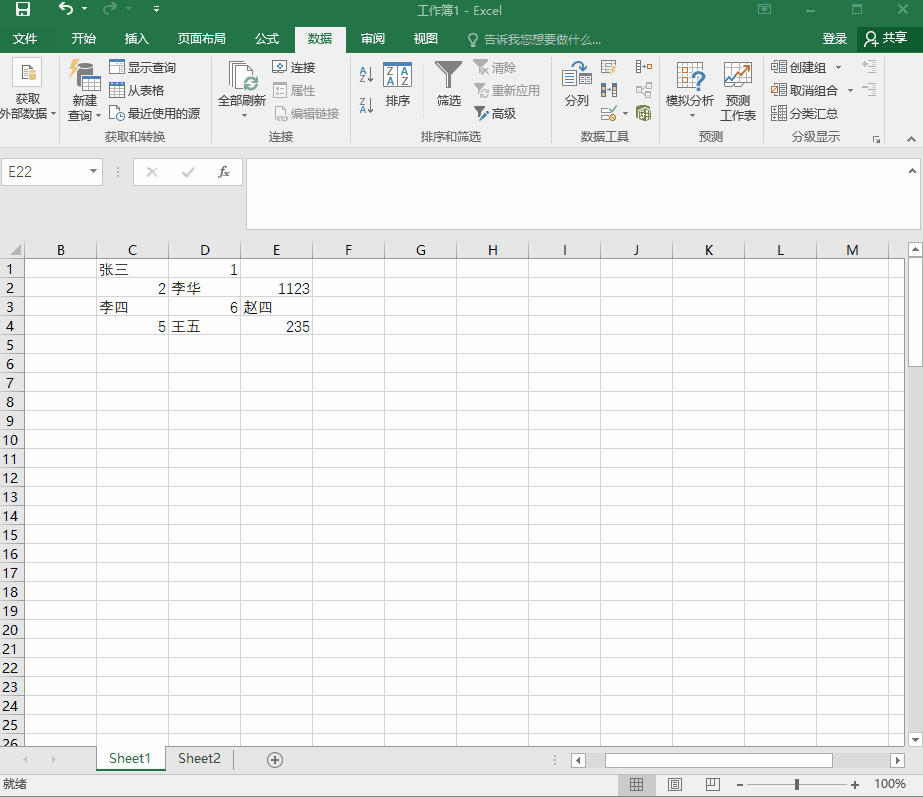
Task: Click 预测工作表 forecast sheet
Action: click(x=738, y=91)
